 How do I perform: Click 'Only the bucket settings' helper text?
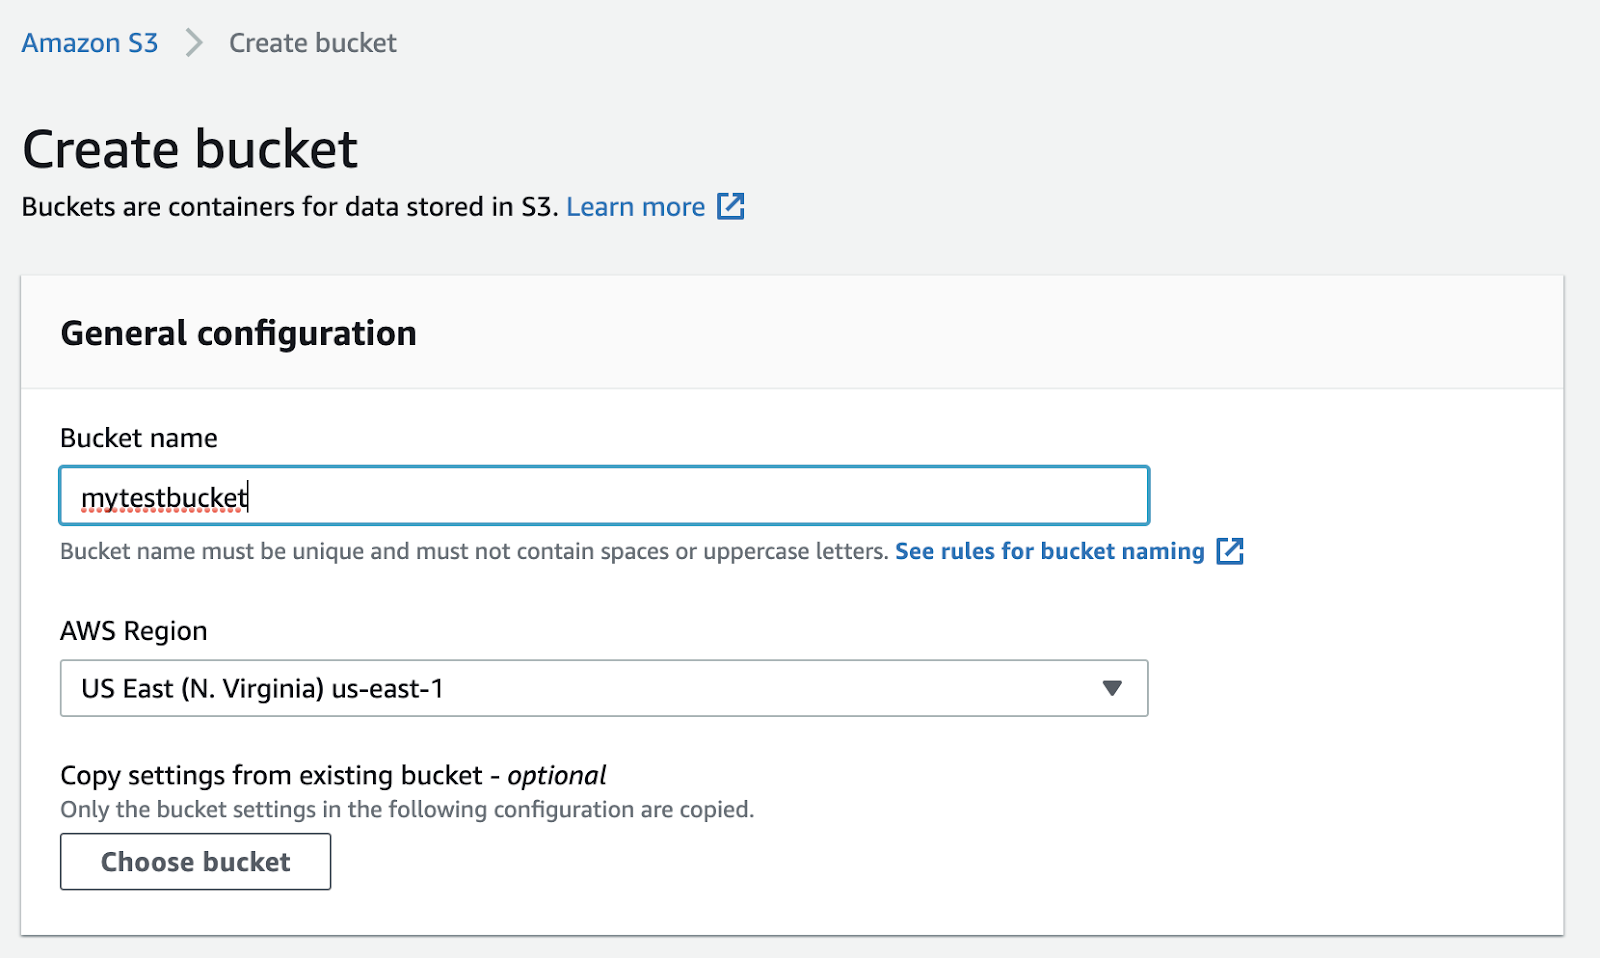tap(407, 809)
